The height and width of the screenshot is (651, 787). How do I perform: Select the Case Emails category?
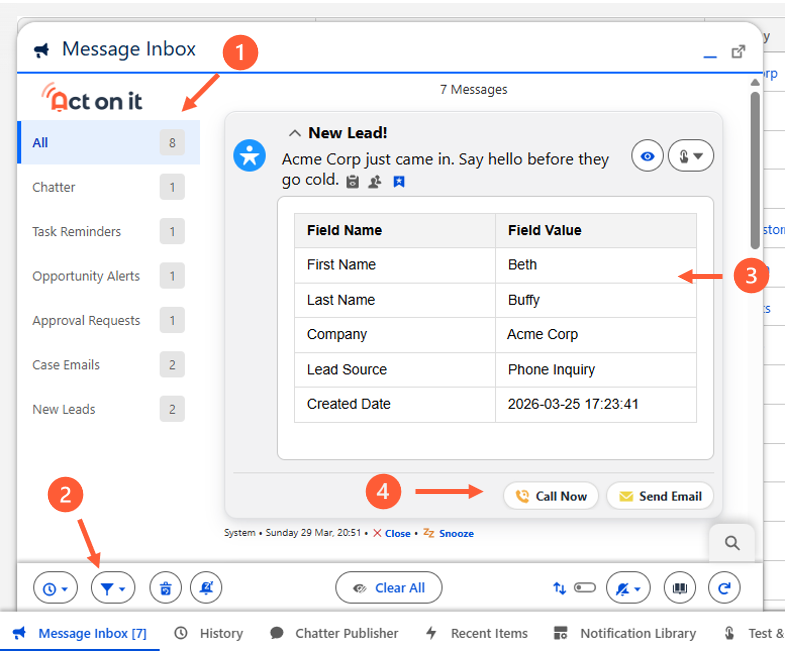(x=109, y=365)
